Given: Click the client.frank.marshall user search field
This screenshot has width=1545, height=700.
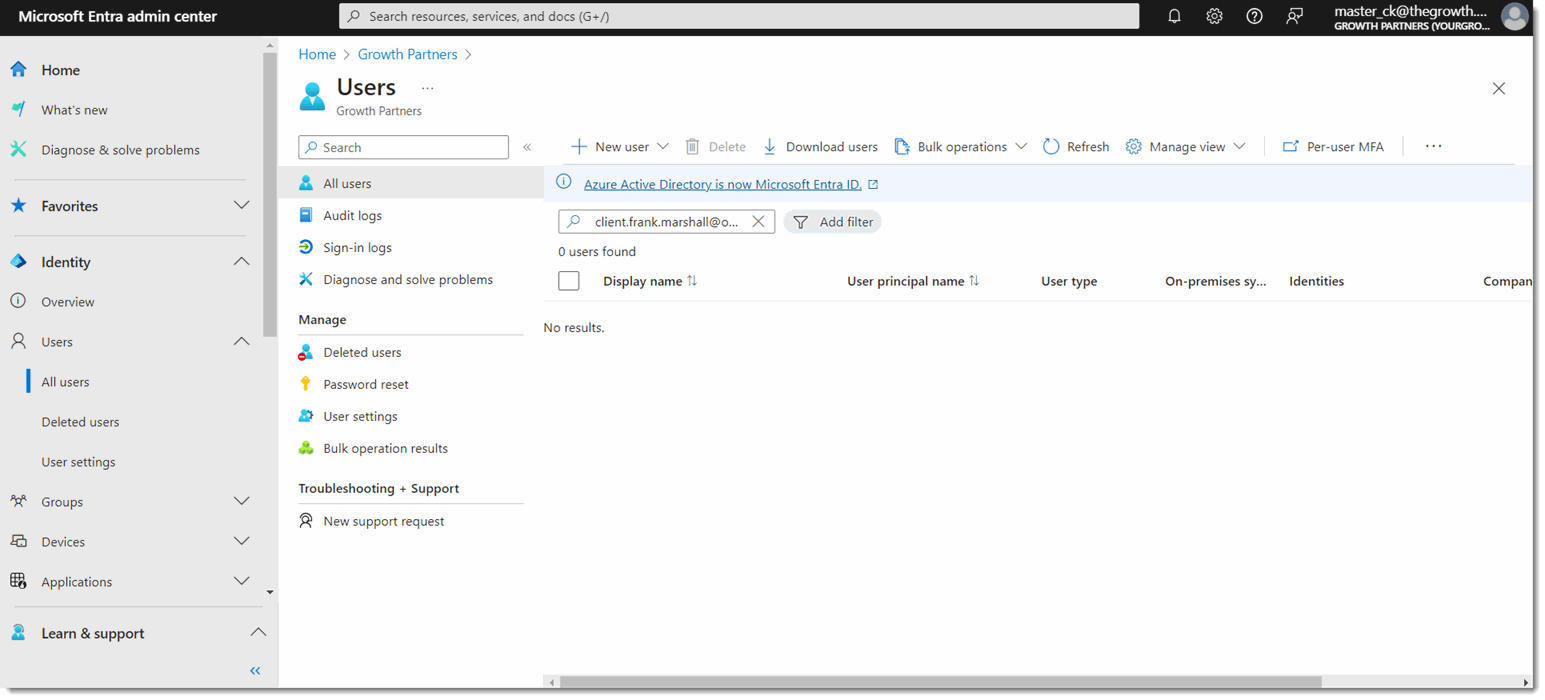Looking at the screenshot, I should coord(666,222).
